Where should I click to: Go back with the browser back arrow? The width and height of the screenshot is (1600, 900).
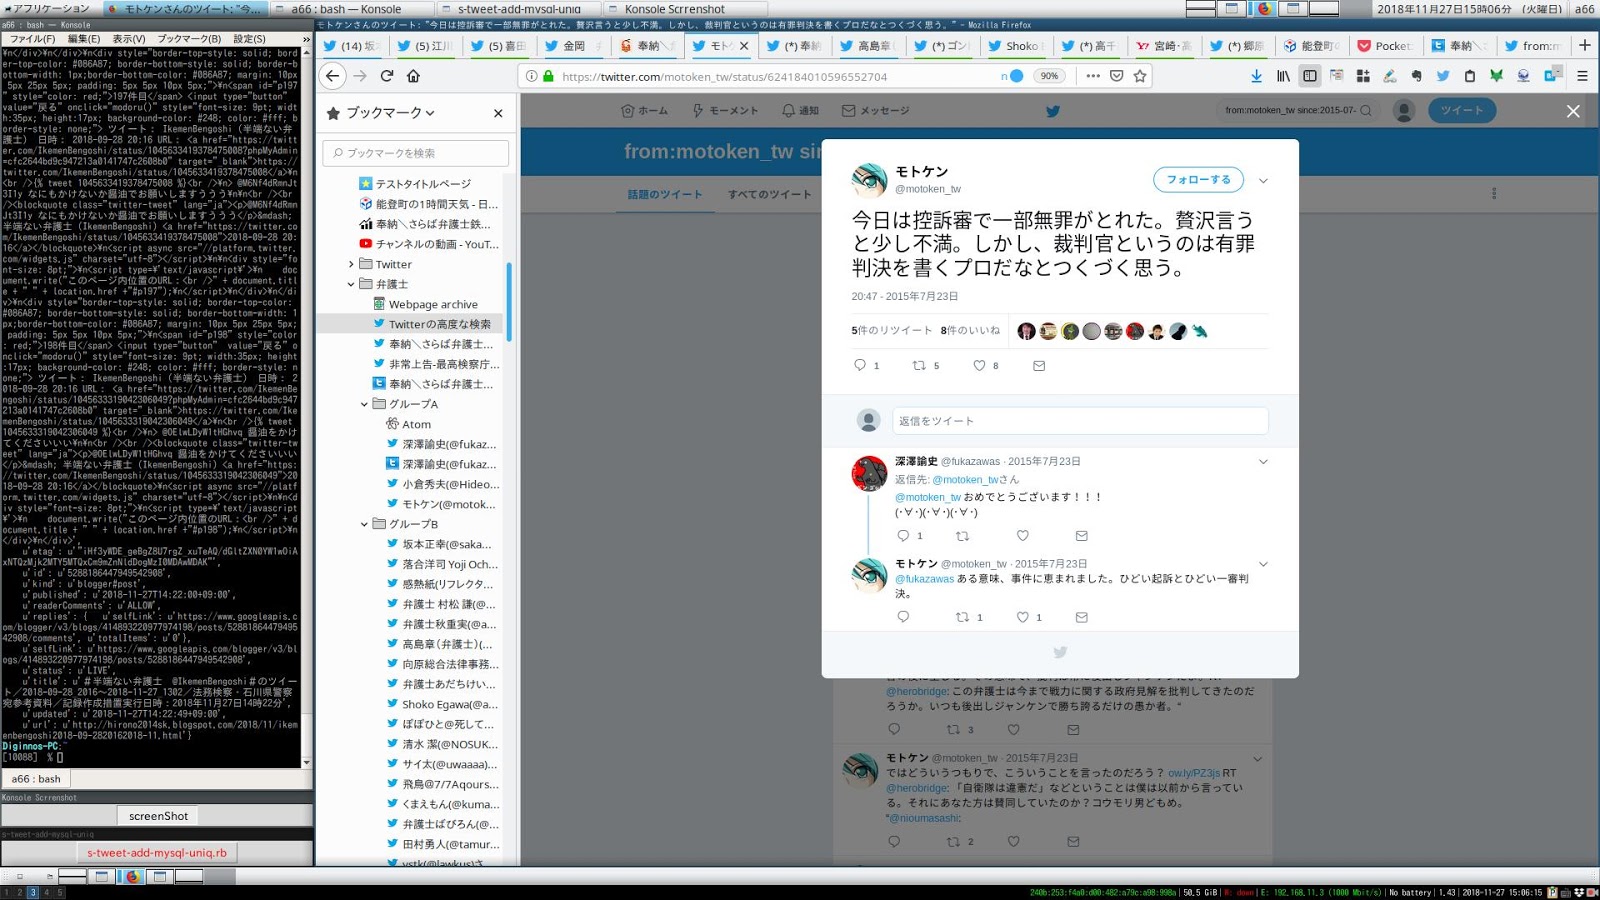coord(333,76)
